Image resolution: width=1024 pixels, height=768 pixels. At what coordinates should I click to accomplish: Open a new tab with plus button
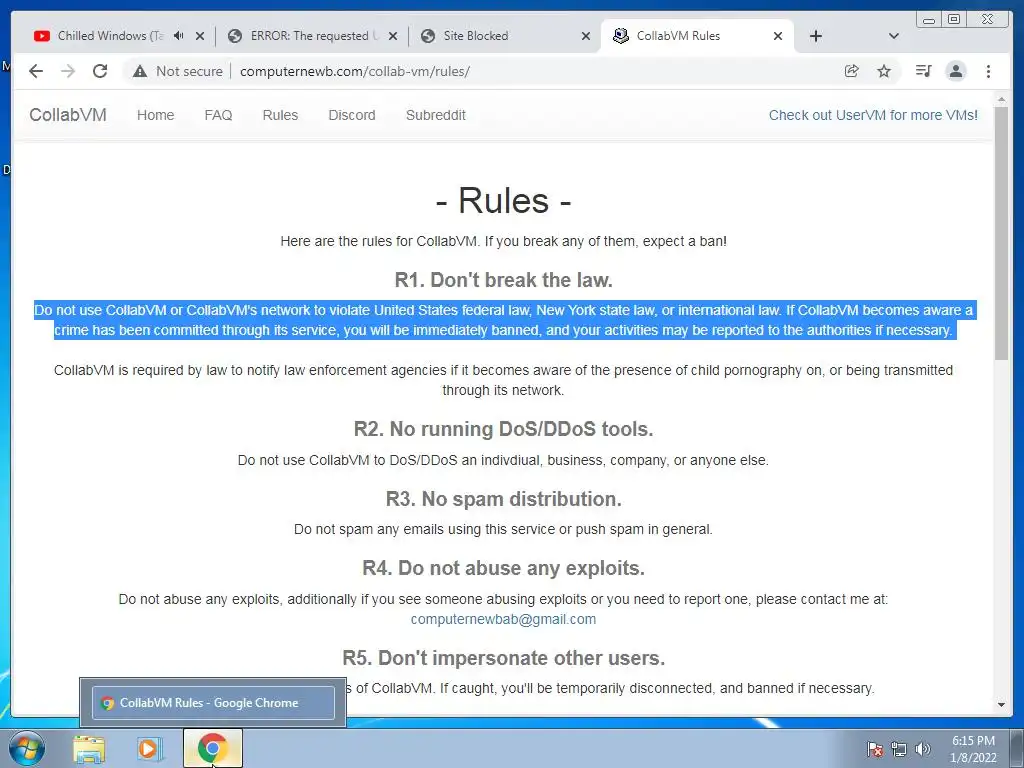[816, 36]
